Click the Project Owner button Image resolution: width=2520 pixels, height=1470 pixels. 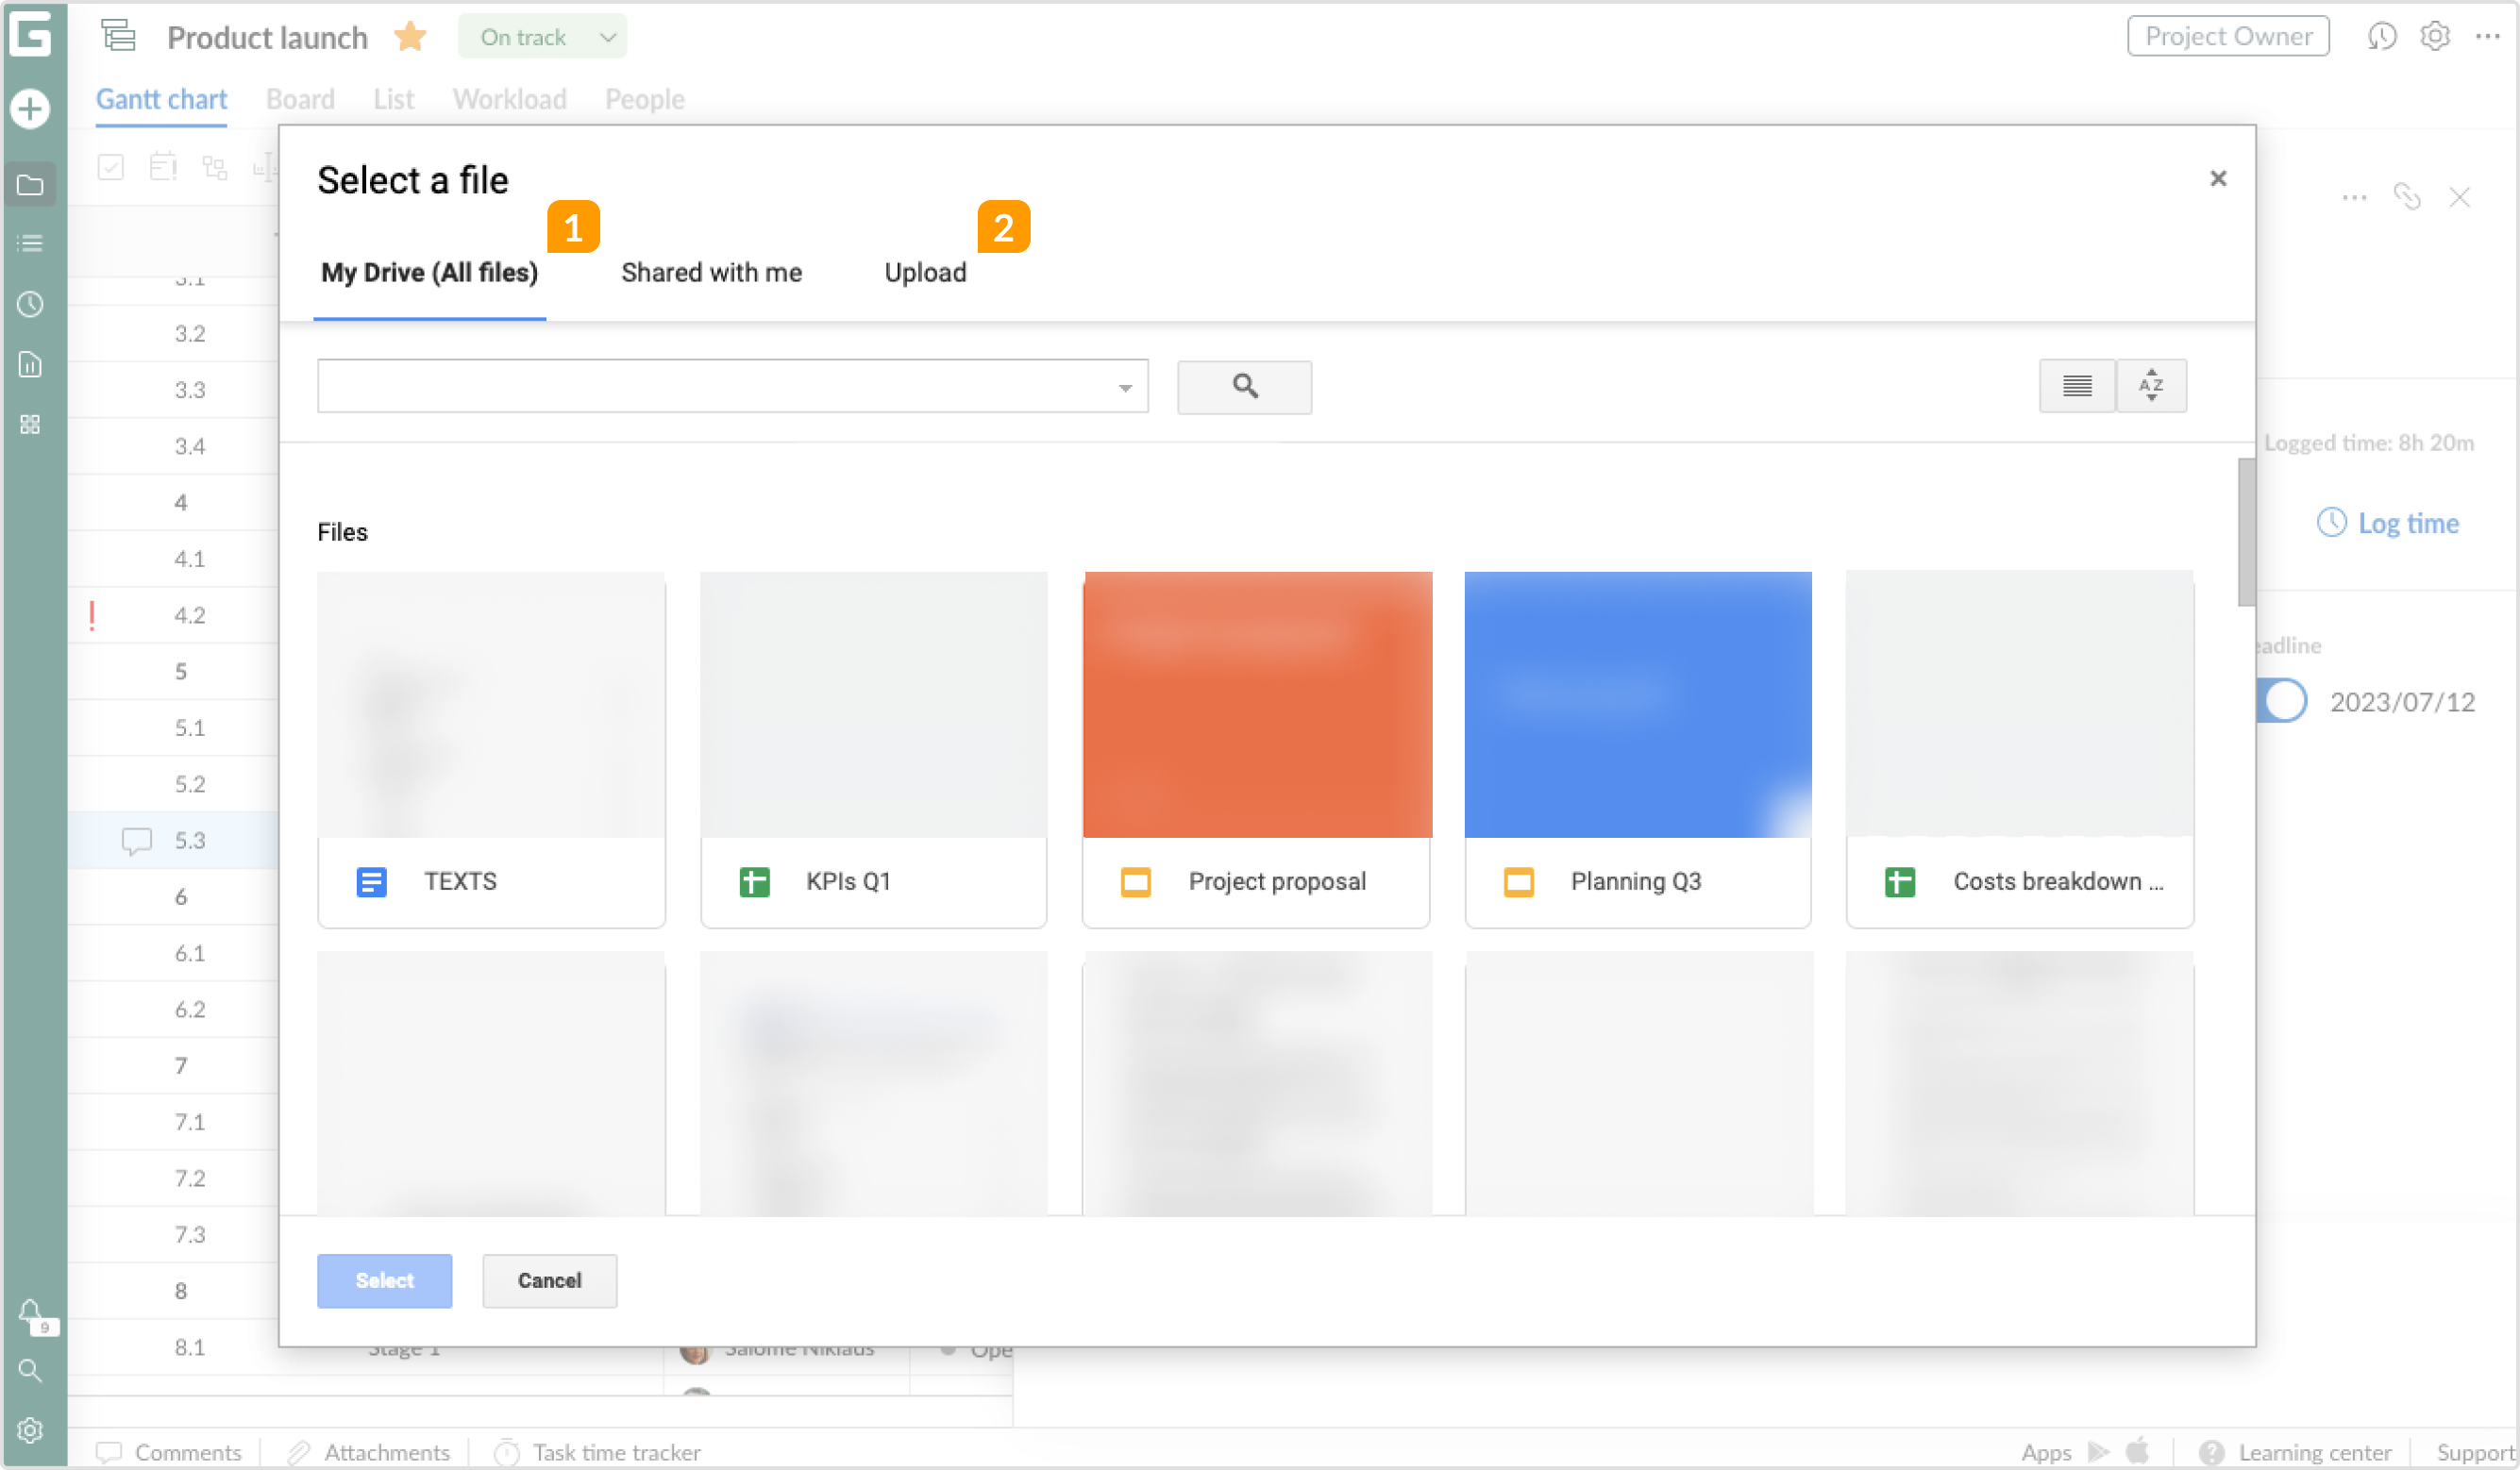click(2228, 37)
